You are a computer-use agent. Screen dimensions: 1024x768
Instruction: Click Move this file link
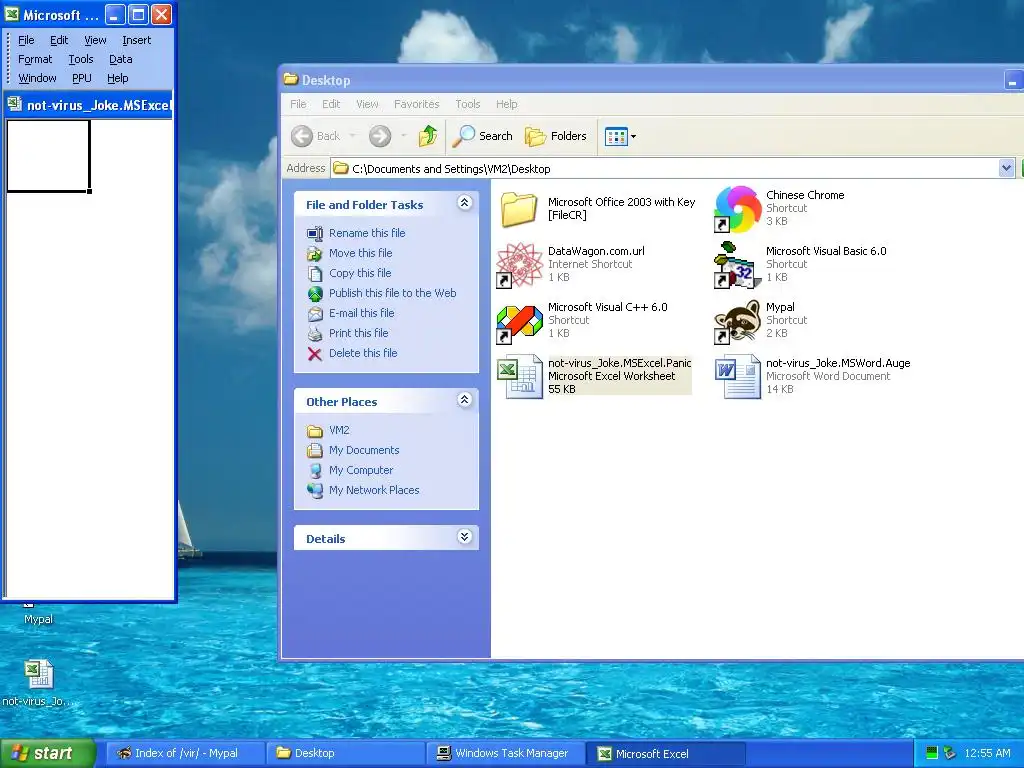360,253
